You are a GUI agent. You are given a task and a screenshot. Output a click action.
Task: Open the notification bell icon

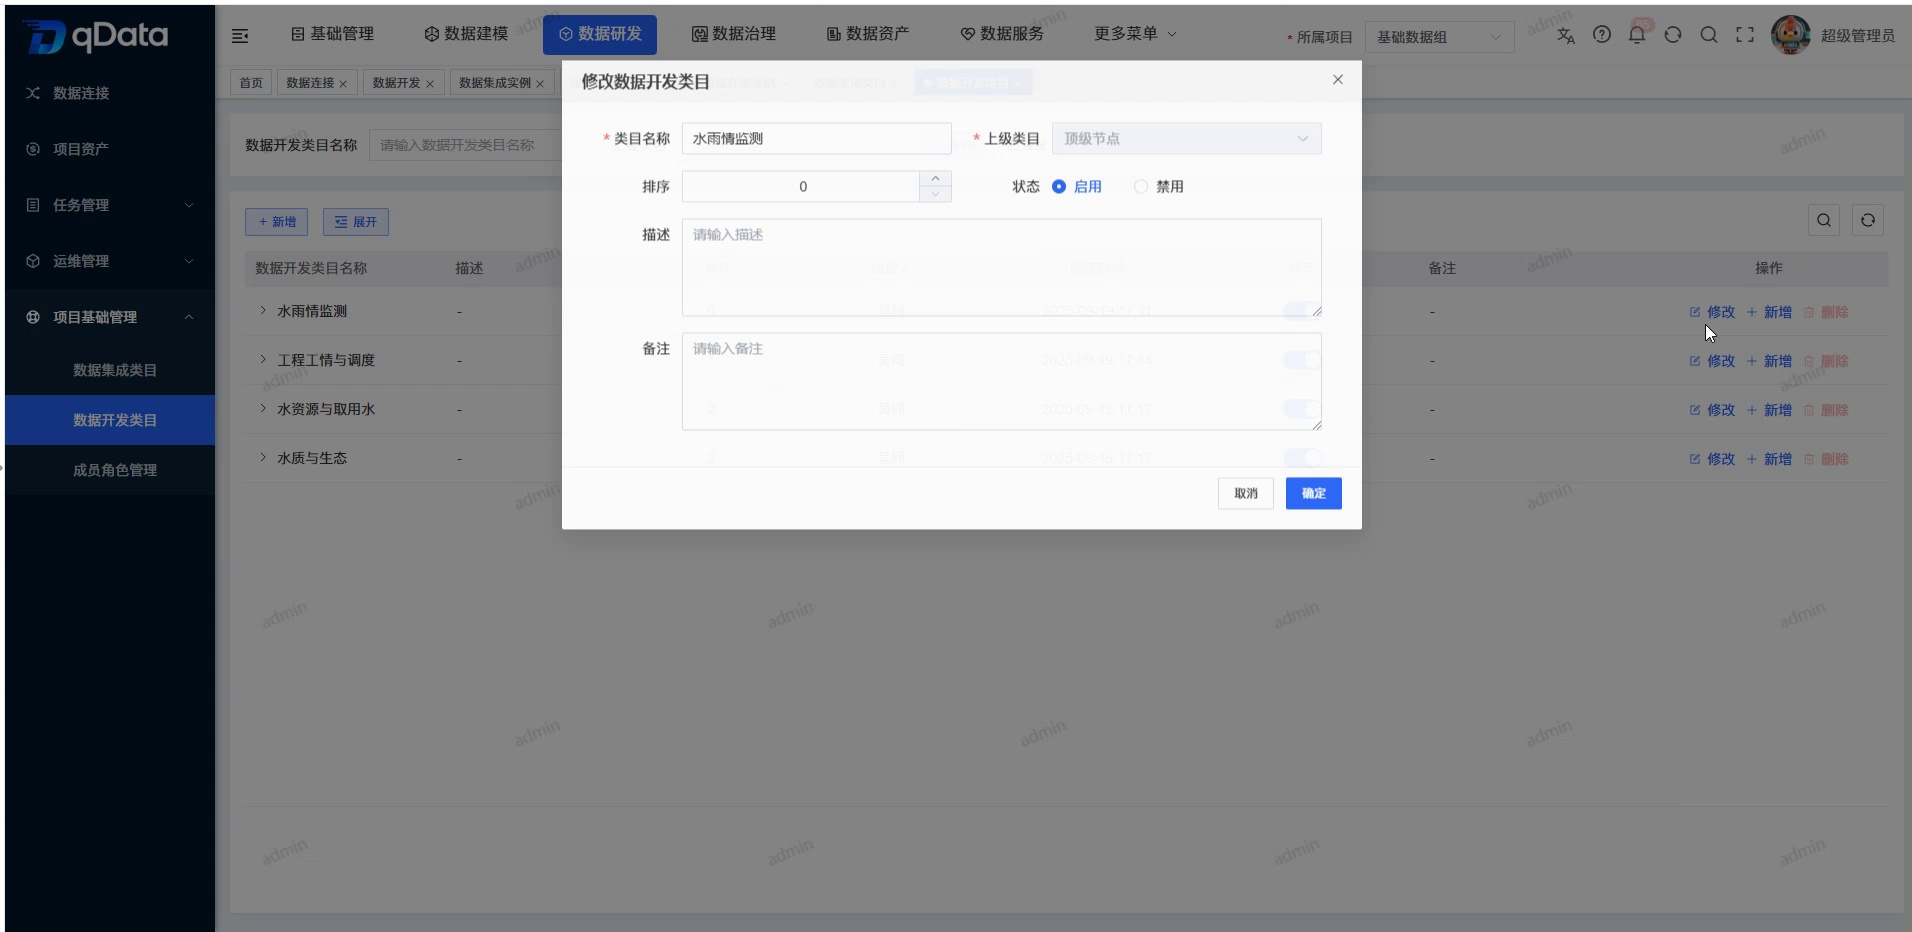(x=1637, y=34)
